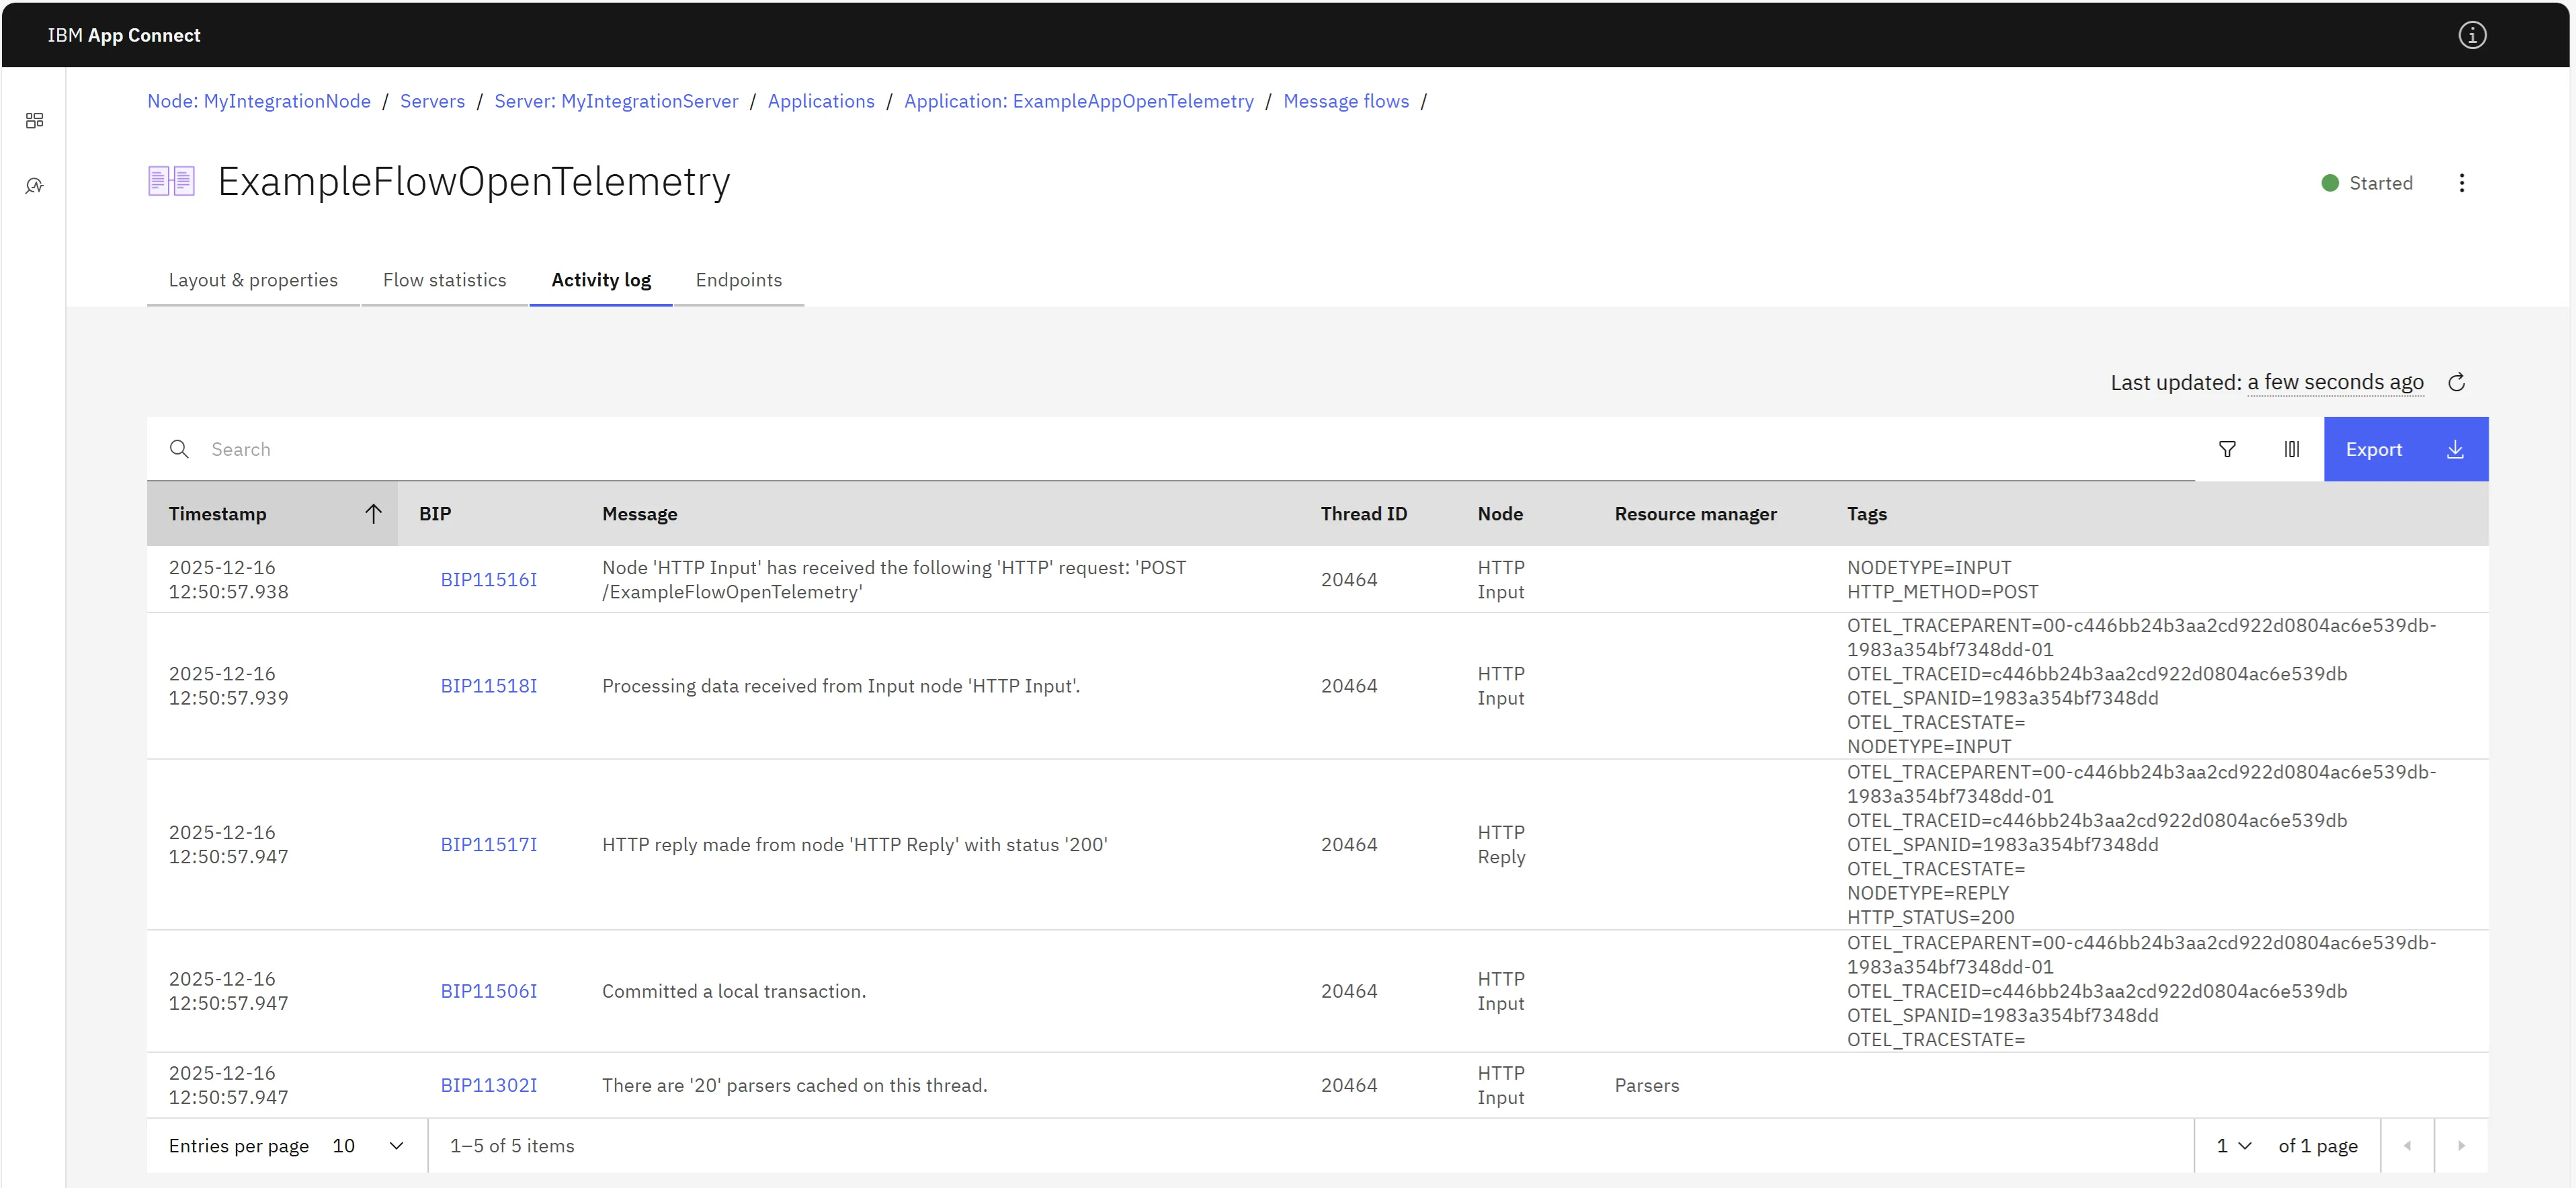Image resolution: width=2576 pixels, height=1188 pixels.
Task: Open Application: ExampleAppOpenTelemetry breadcrumb
Action: point(1078,101)
